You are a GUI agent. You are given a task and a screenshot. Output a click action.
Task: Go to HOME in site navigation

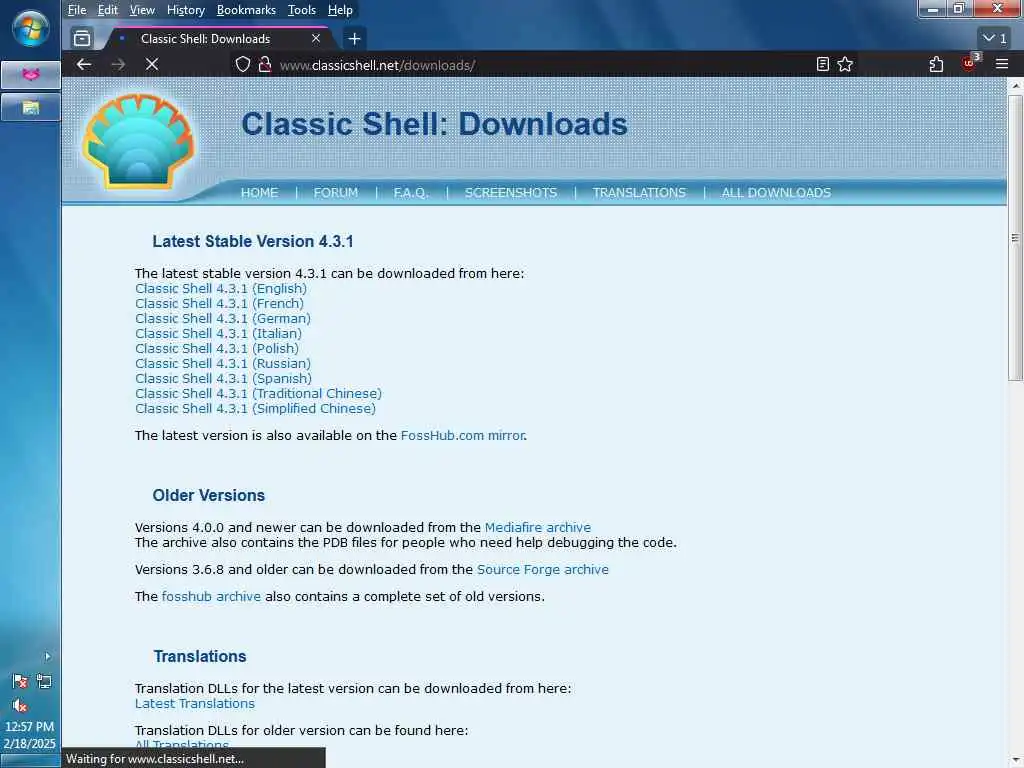pyautogui.click(x=259, y=193)
